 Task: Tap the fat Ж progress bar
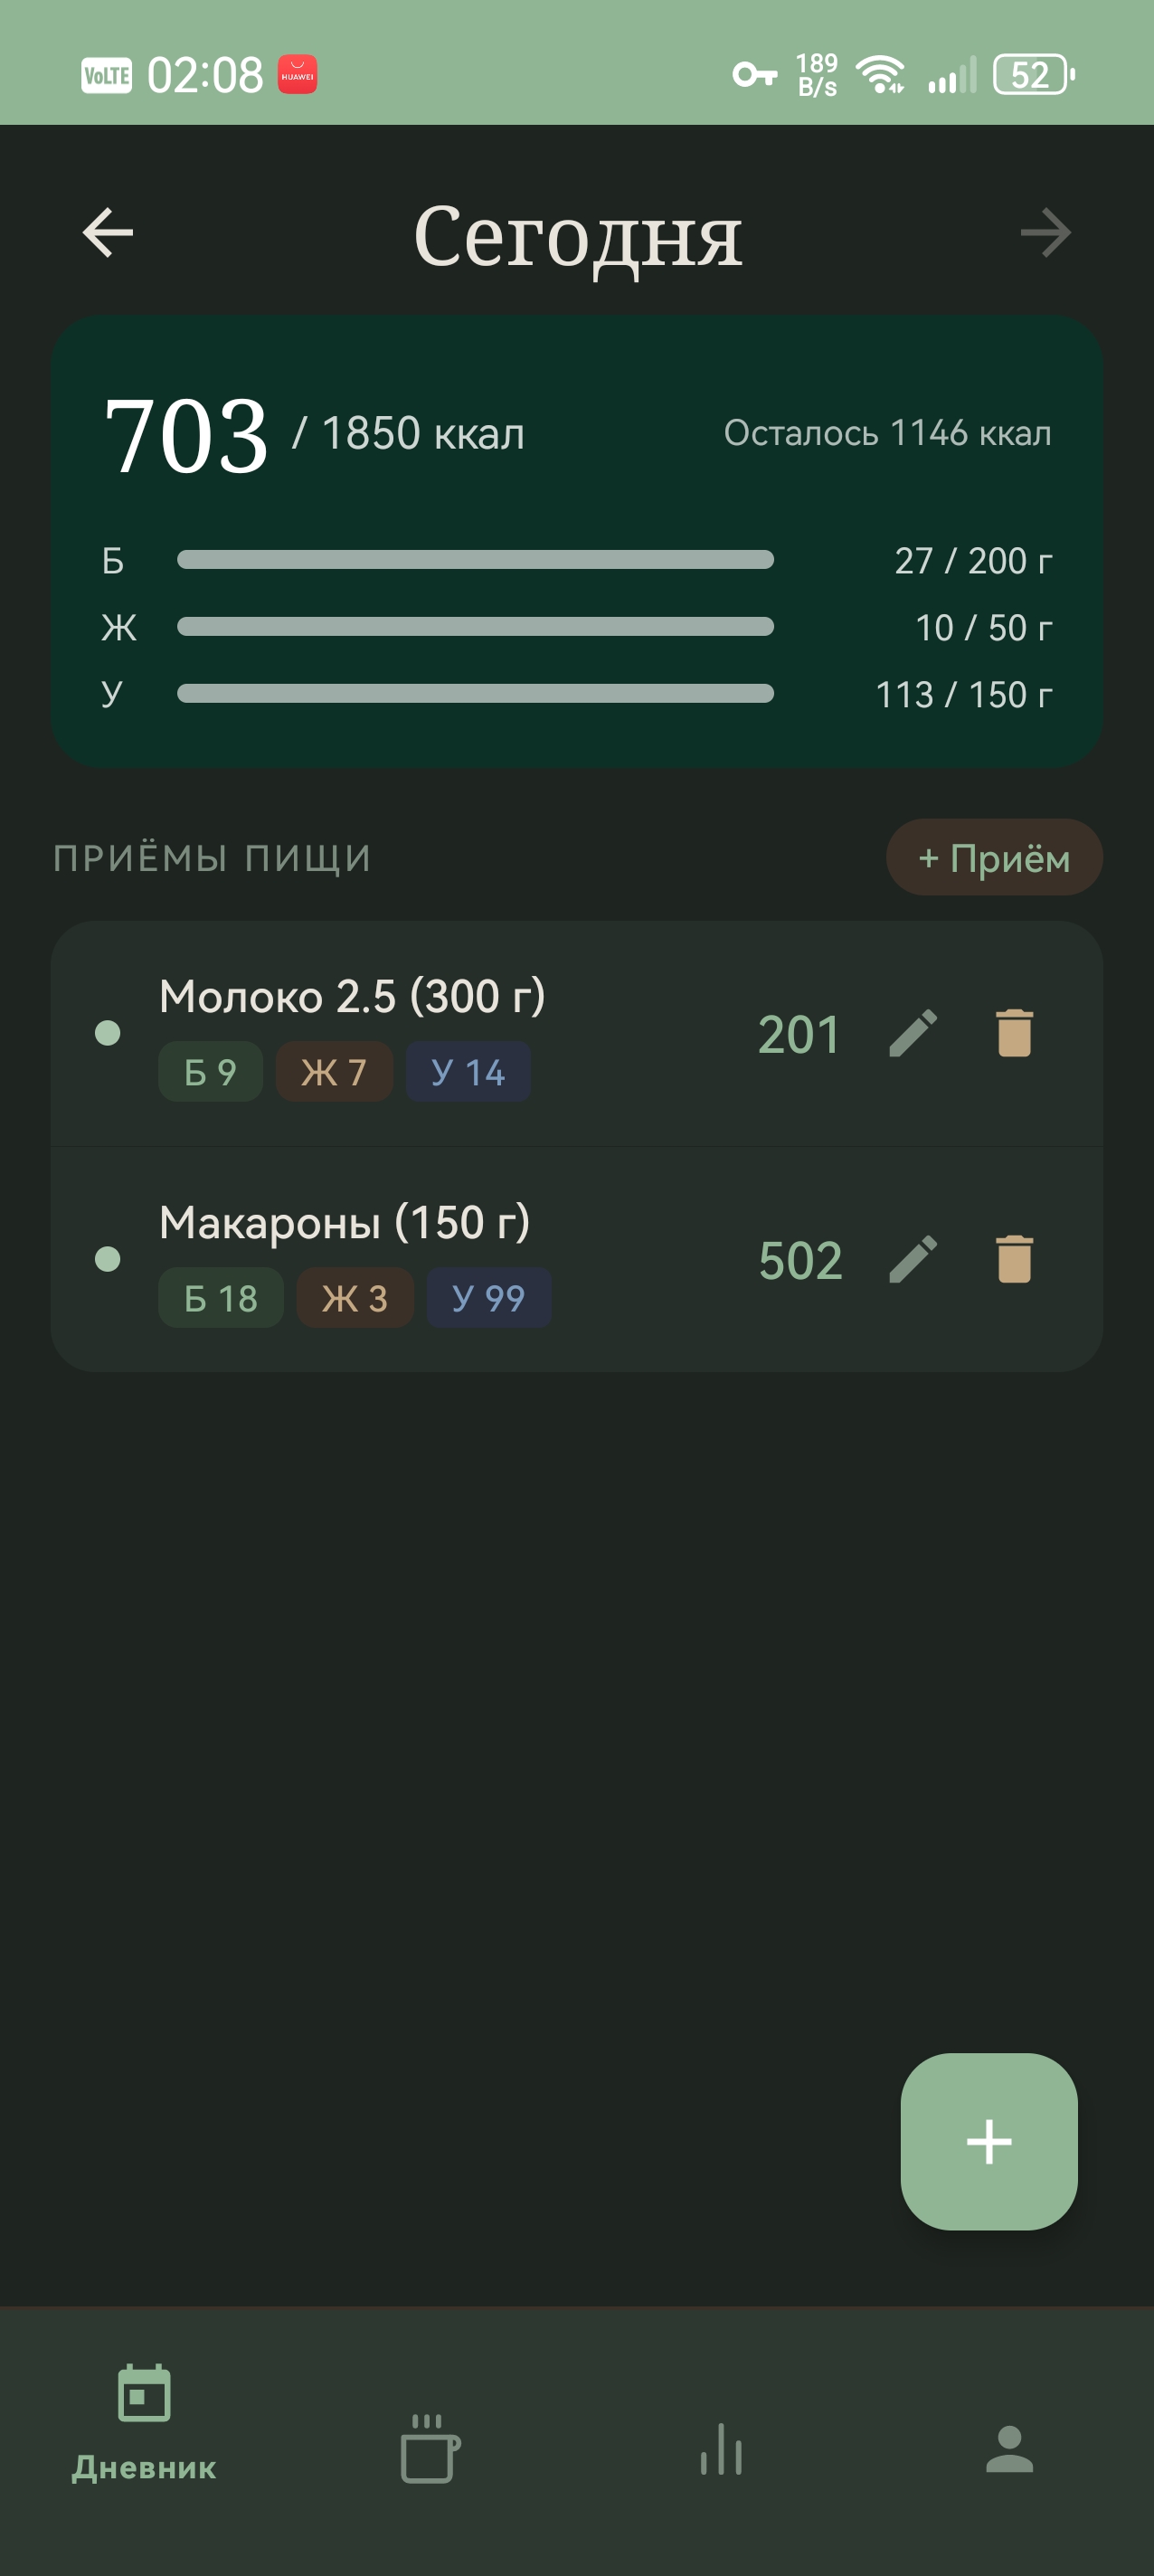pos(475,627)
